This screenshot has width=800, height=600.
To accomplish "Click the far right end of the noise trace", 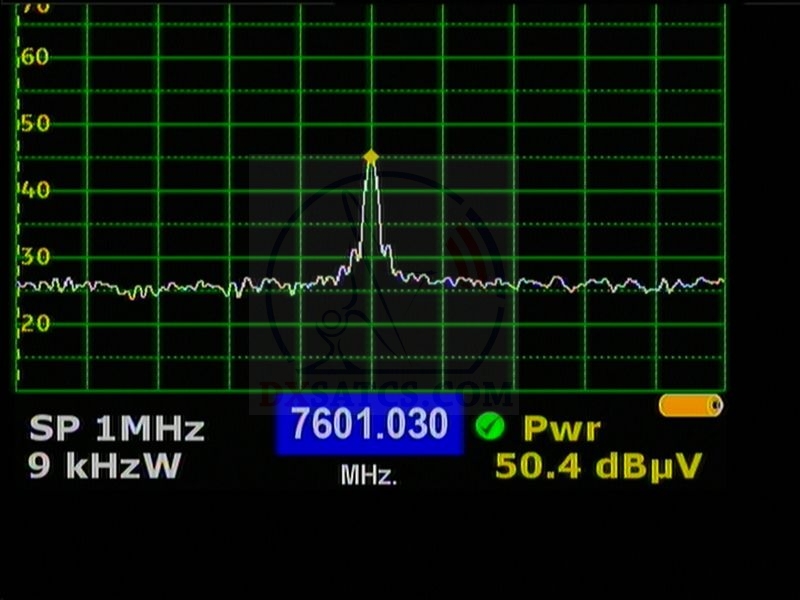I will tap(721, 282).
